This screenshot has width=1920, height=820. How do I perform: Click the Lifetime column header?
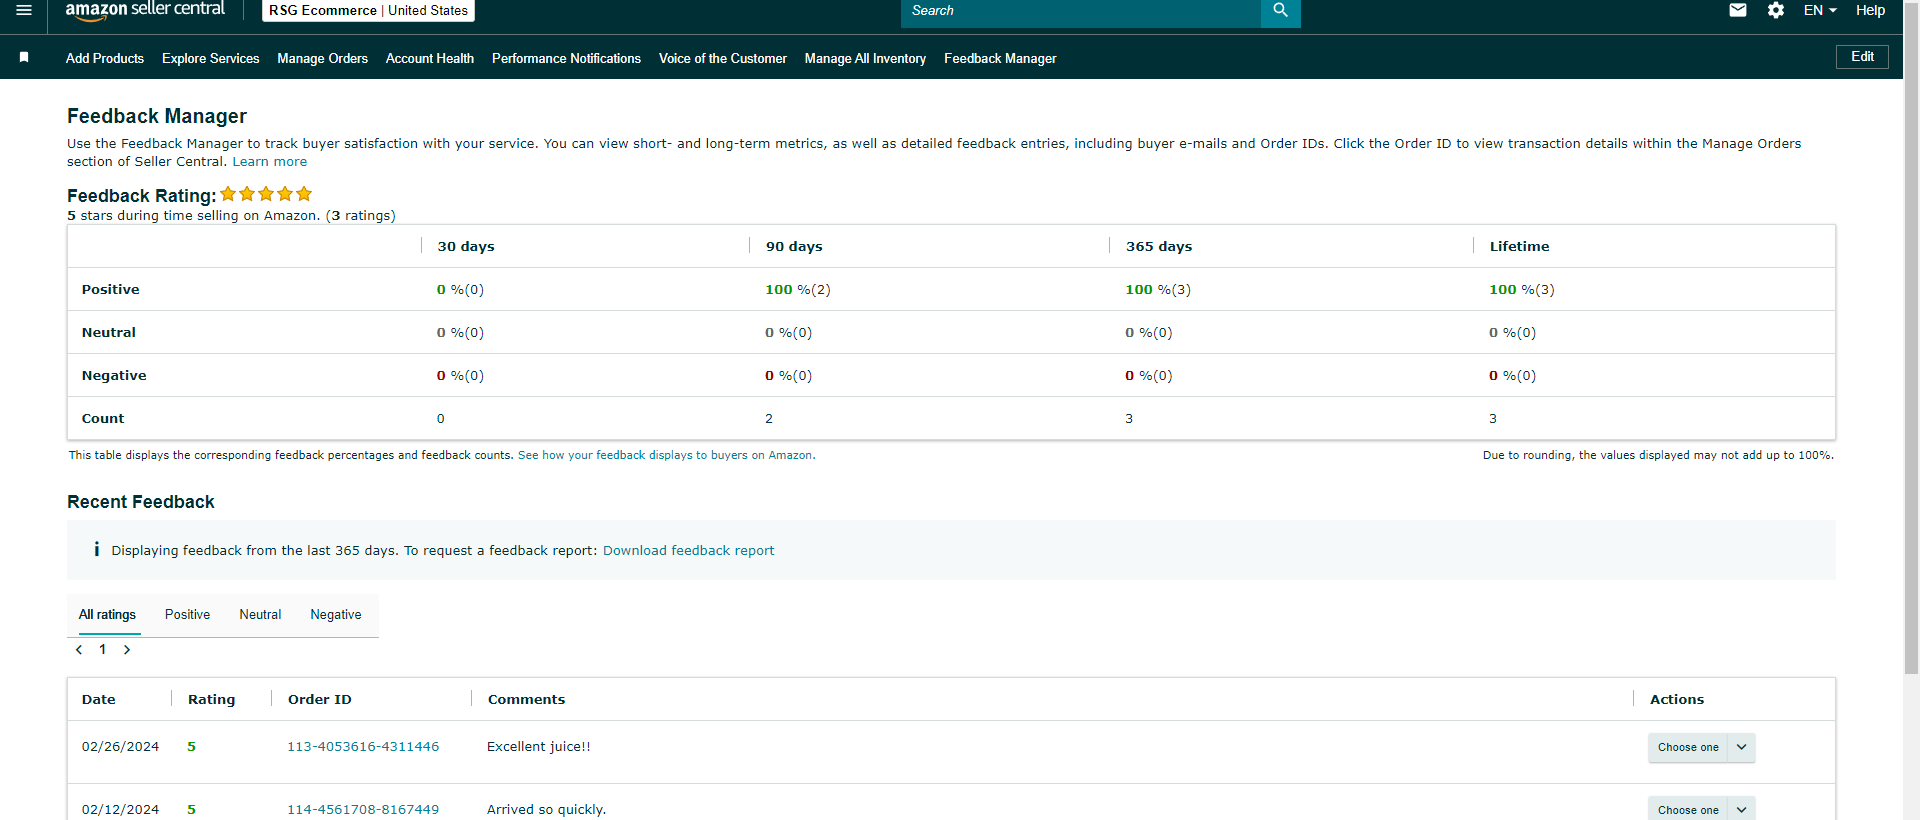pyautogui.click(x=1519, y=247)
